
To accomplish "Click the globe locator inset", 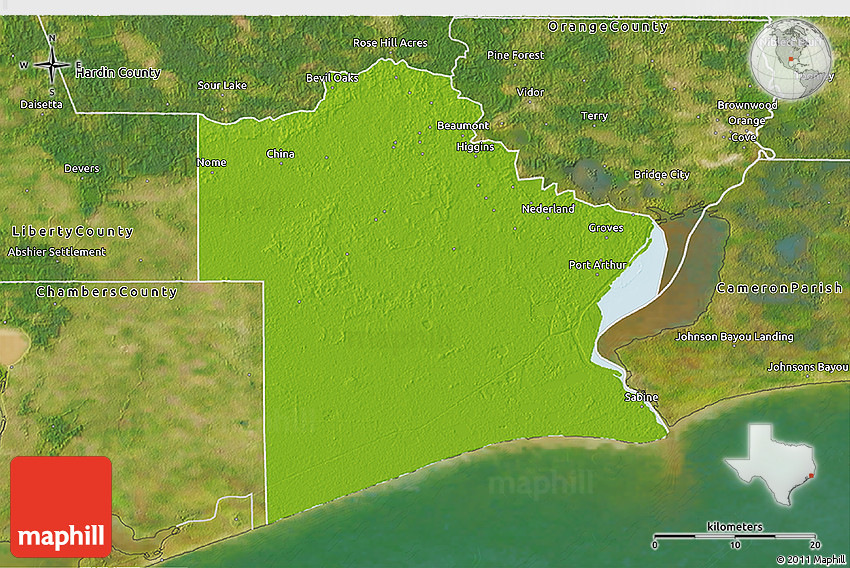I will pyautogui.click(x=790, y=60).
